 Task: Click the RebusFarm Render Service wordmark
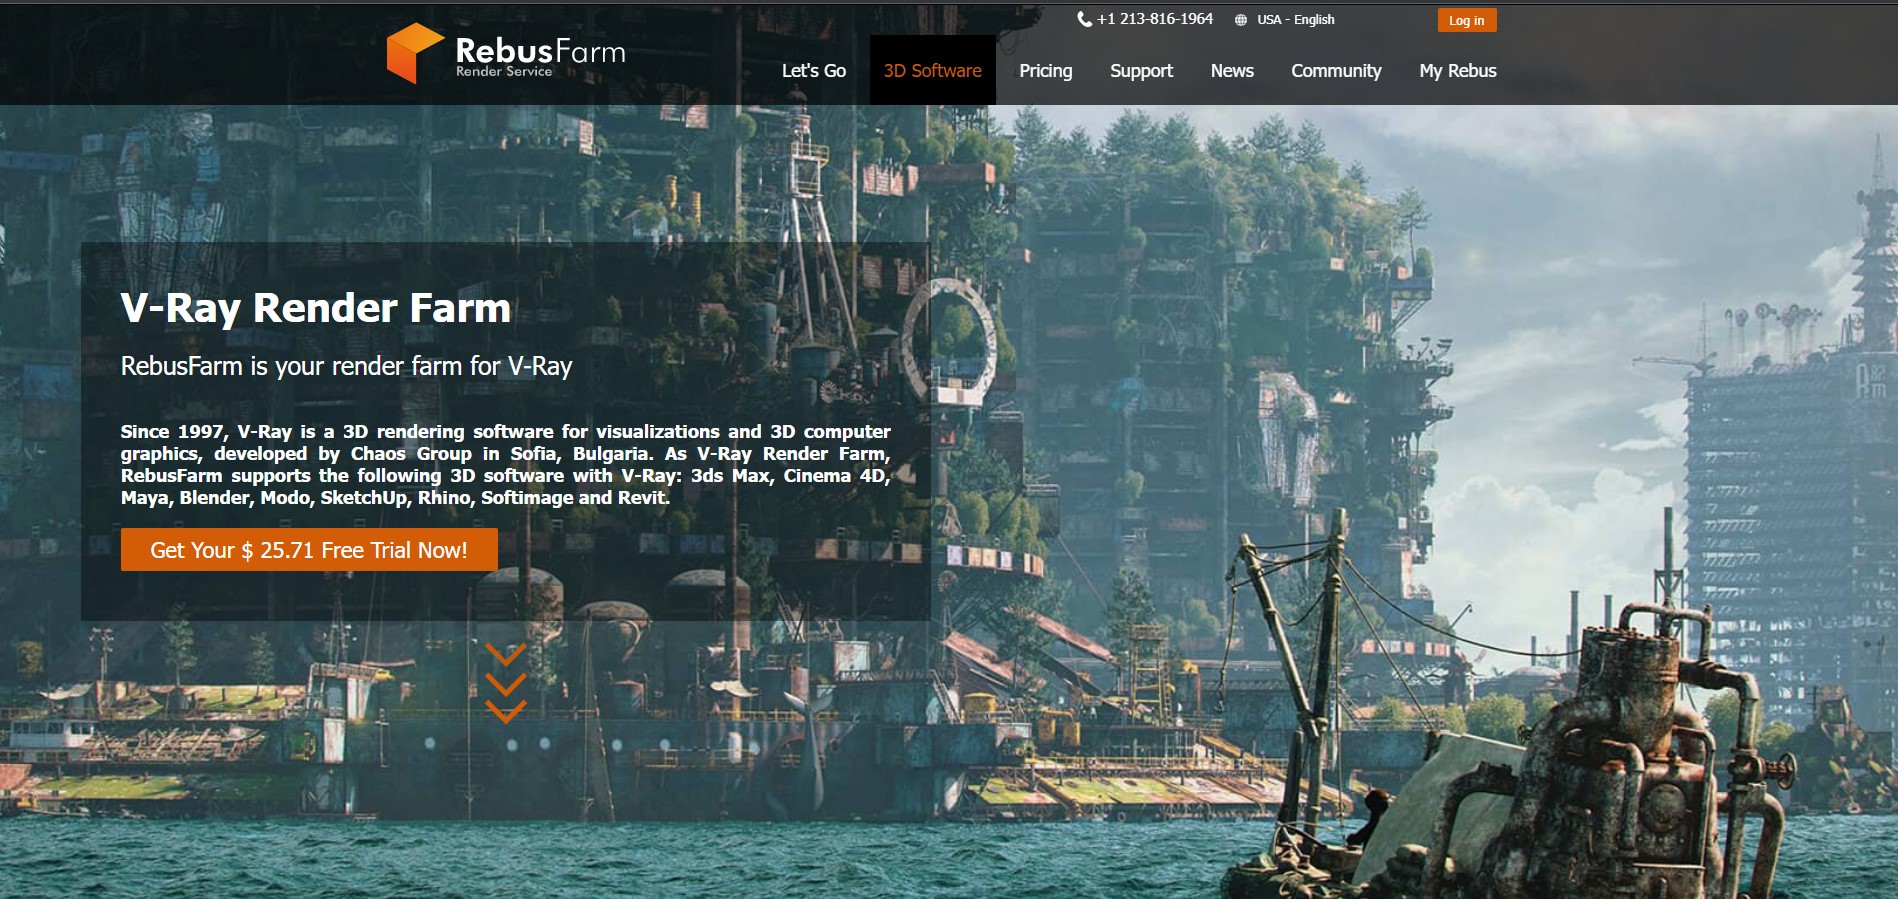click(540, 57)
